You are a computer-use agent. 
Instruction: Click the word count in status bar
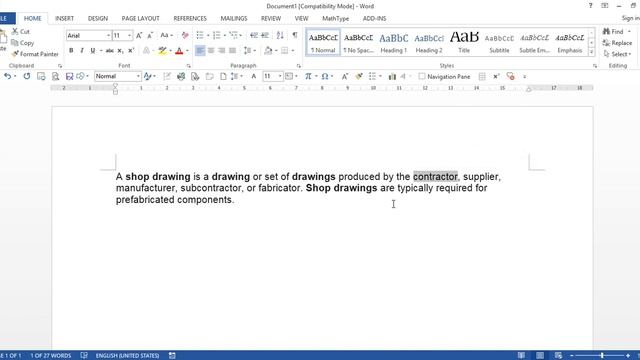(51, 356)
